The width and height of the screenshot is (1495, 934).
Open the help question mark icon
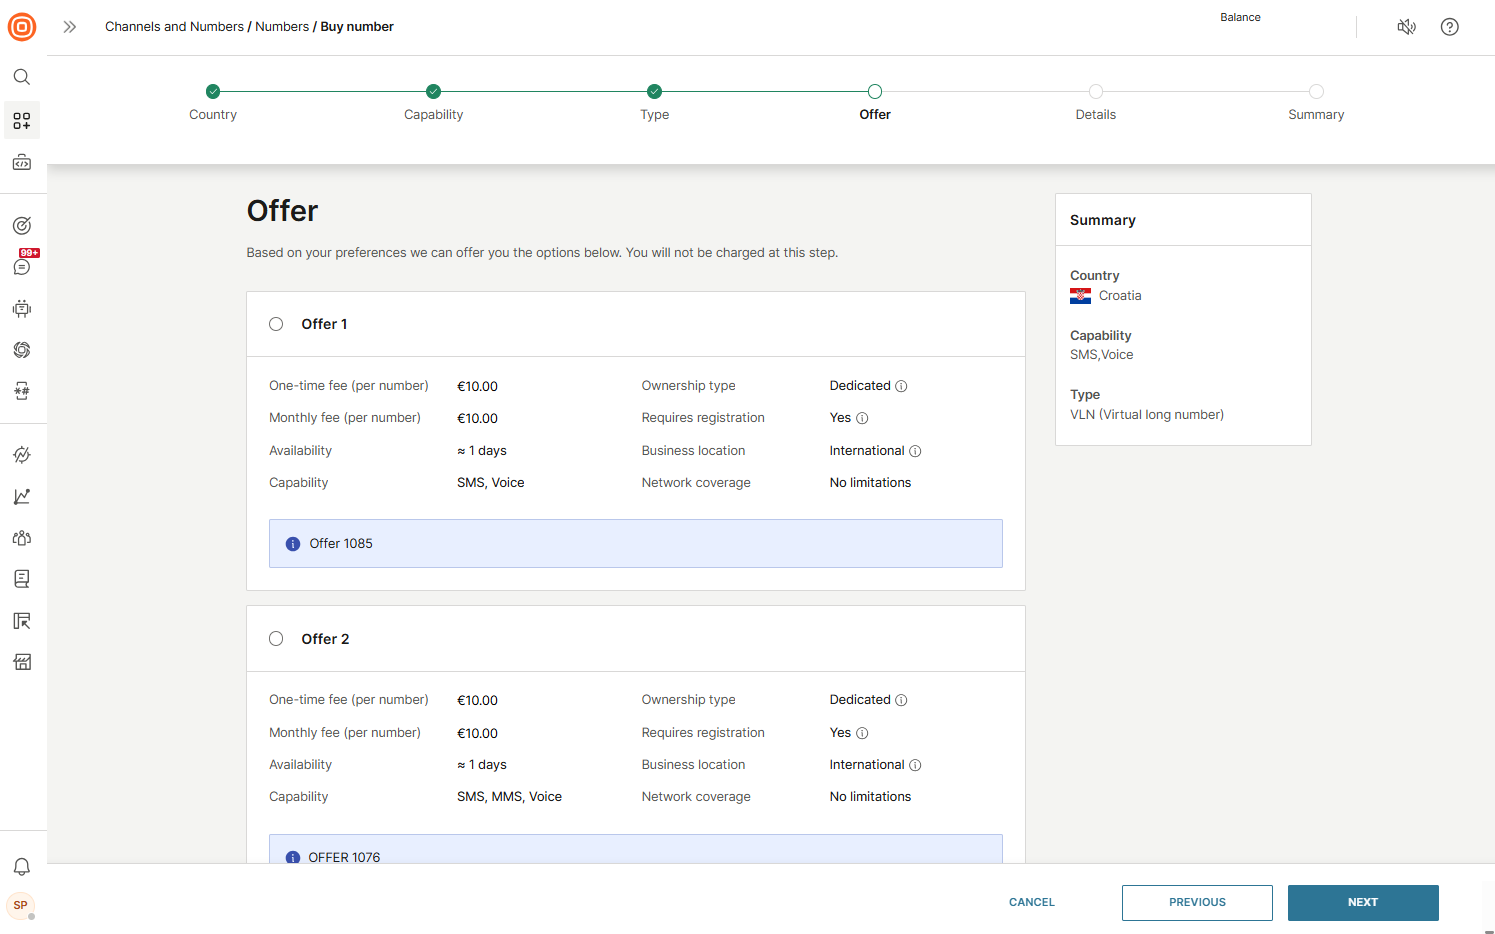pyautogui.click(x=1449, y=27)
